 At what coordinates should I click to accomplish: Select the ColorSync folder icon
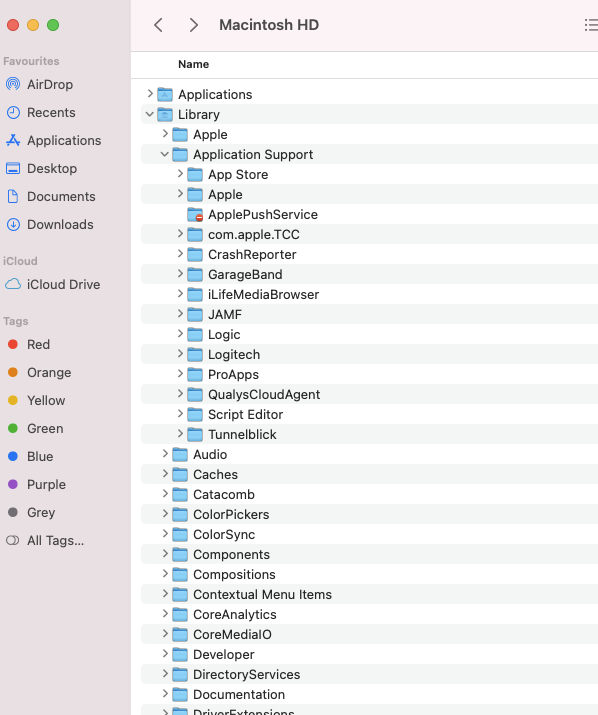pos(180,534)
